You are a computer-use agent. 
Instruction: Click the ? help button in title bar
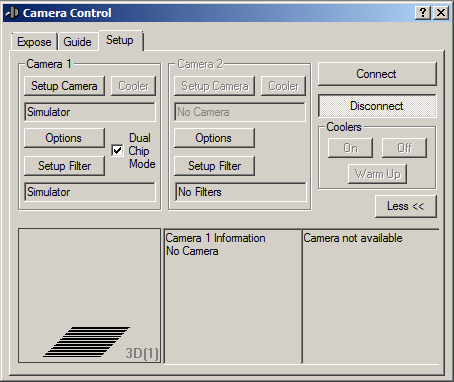[x=423, y=13]
